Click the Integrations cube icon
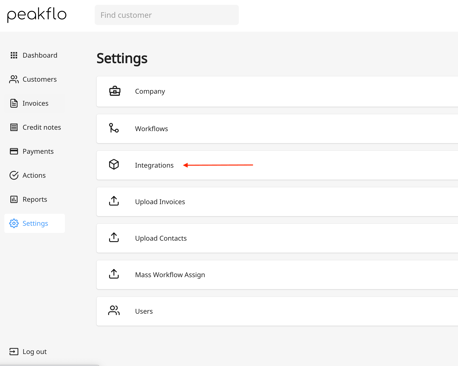The width and height of the screenshot is (458, 366). pyautogui.click(x=114, y=164)
